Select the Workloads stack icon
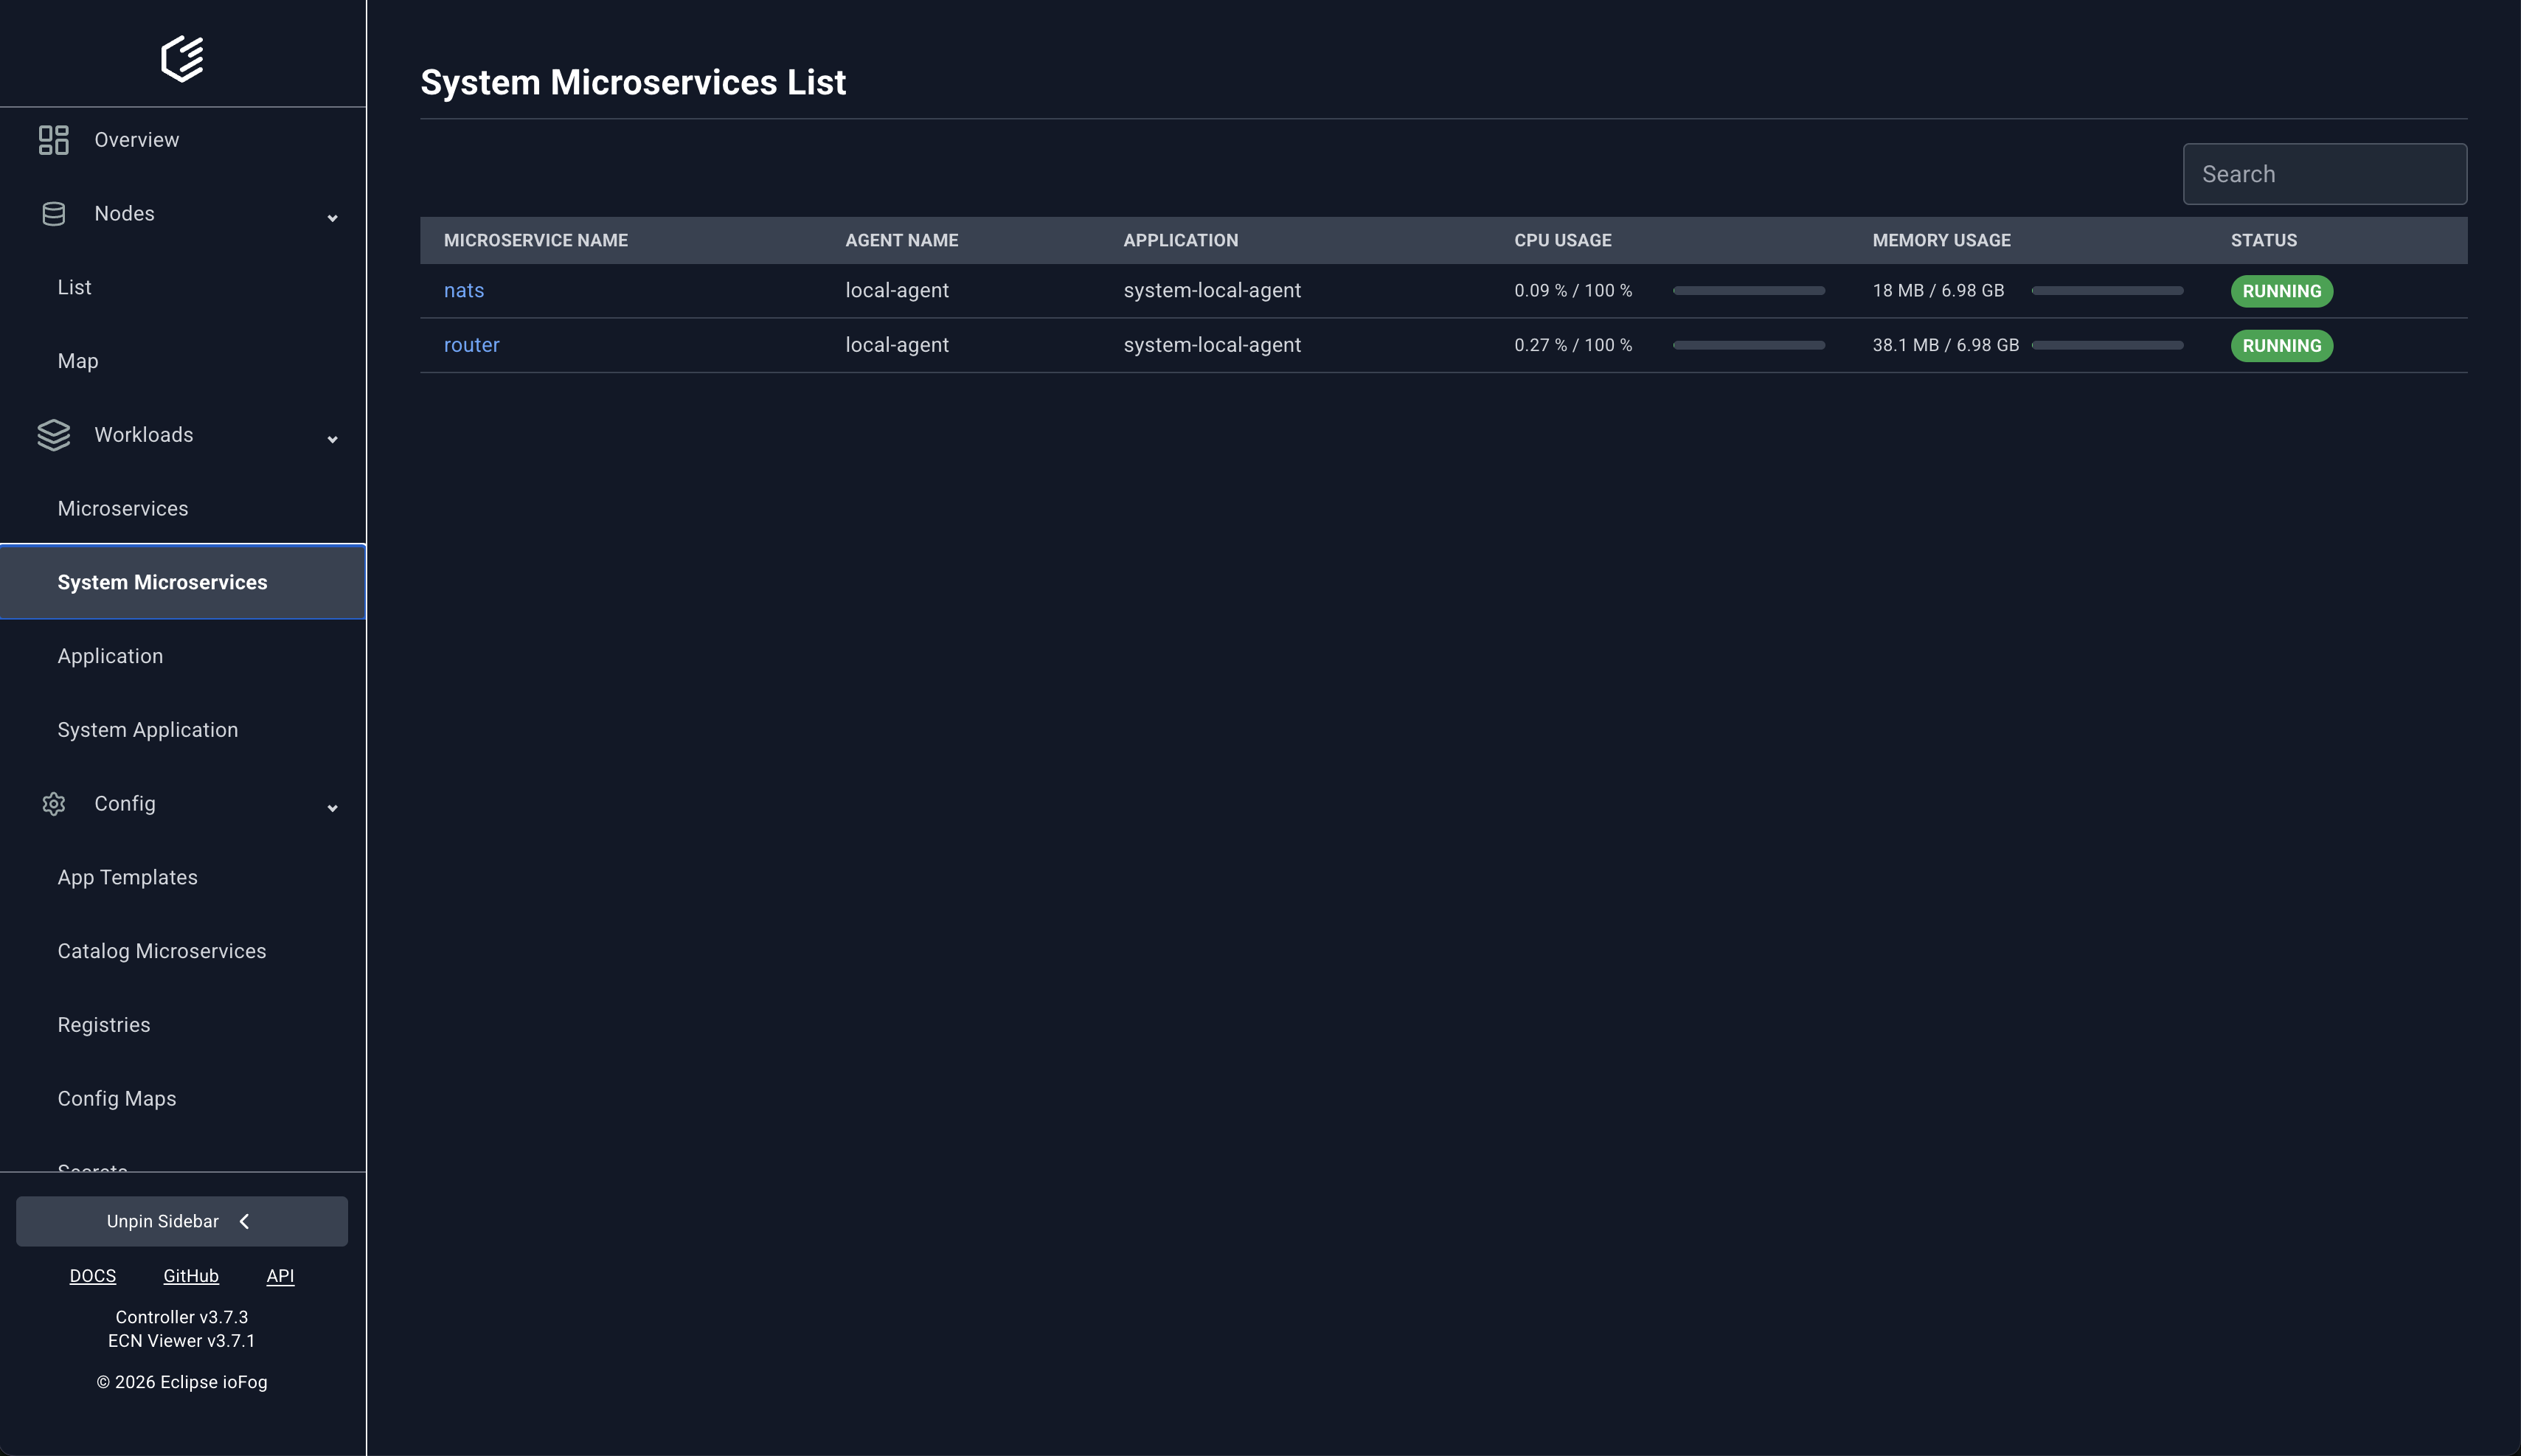2521x1456 pixels. coord(53,435)
